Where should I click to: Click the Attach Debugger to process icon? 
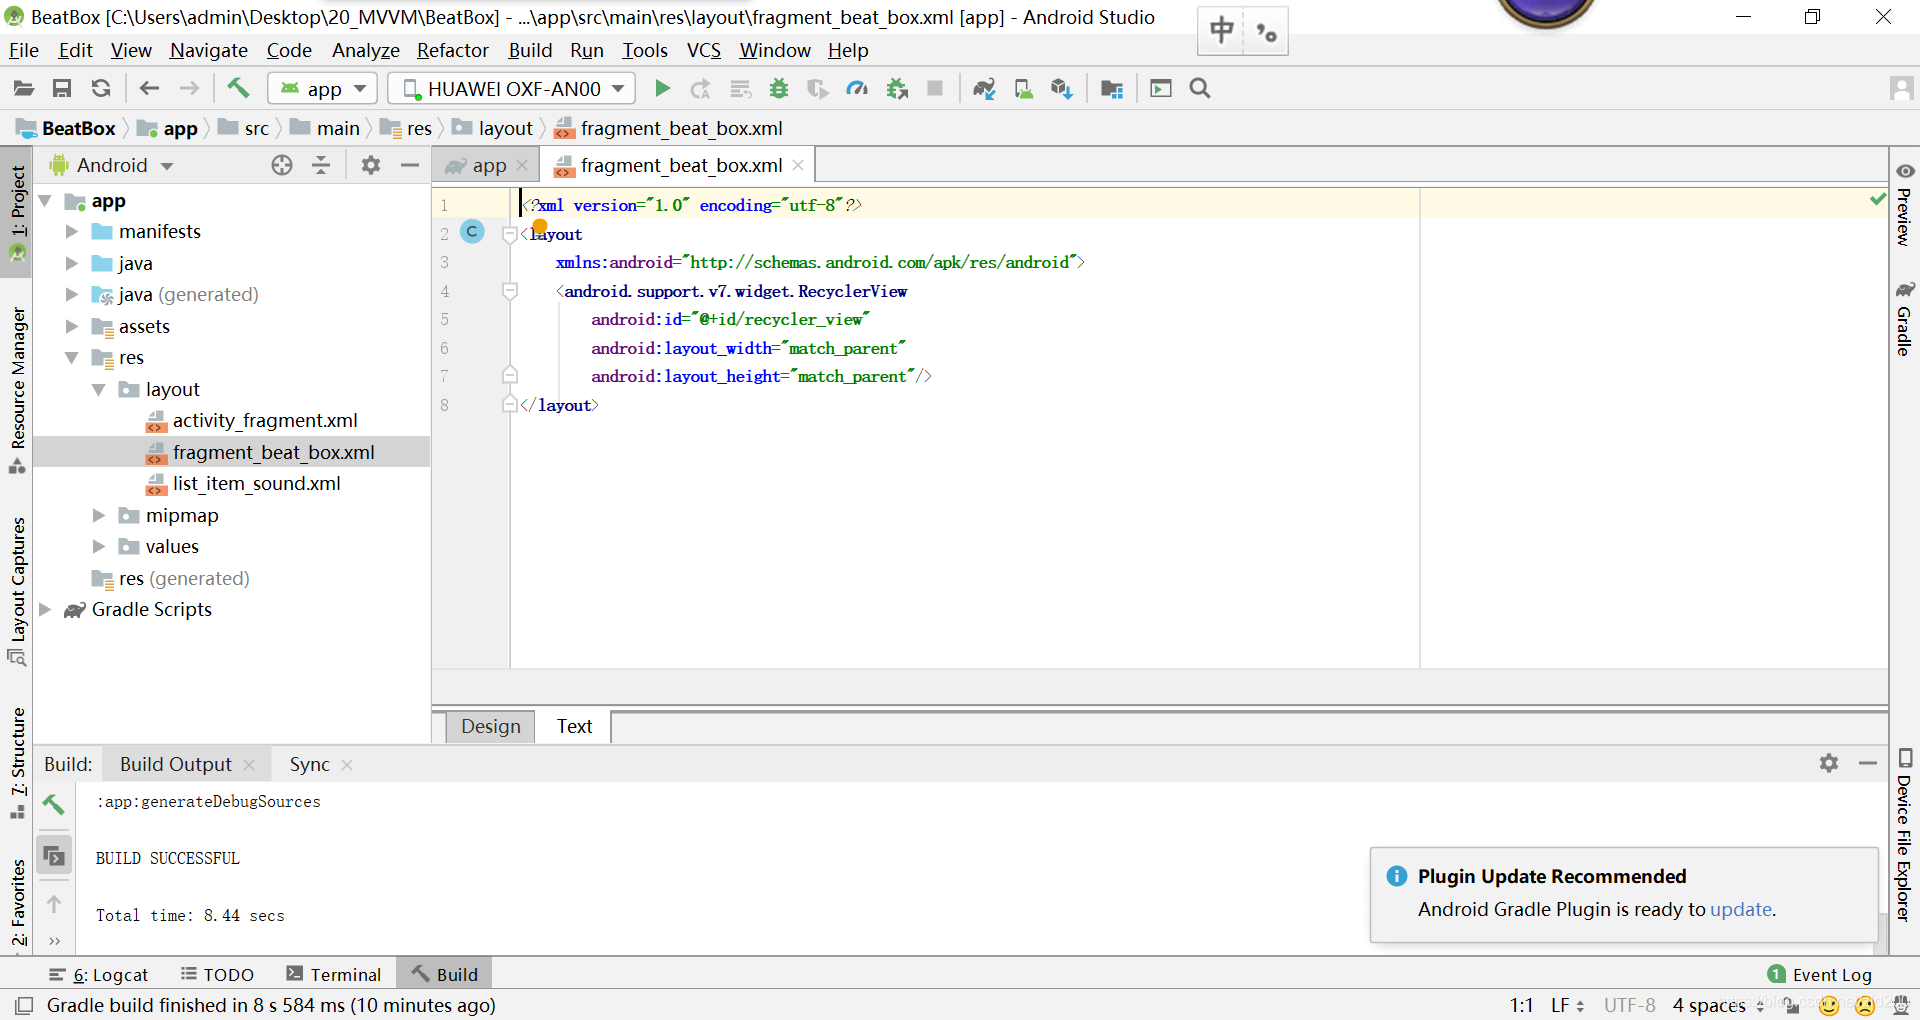[897, 89]
